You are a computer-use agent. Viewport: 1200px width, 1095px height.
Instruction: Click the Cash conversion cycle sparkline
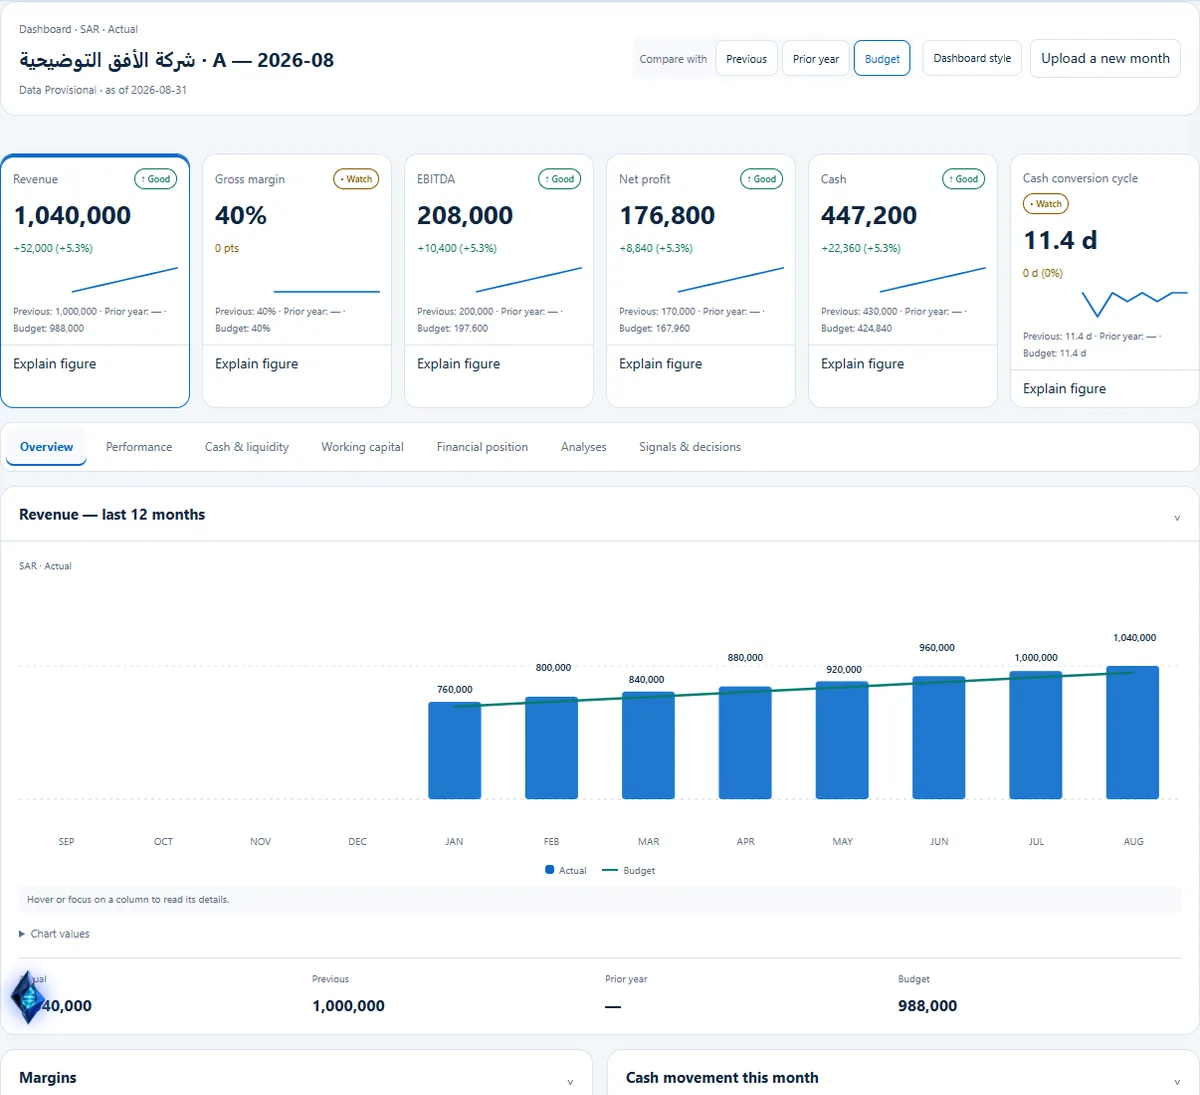(1134, 303)
